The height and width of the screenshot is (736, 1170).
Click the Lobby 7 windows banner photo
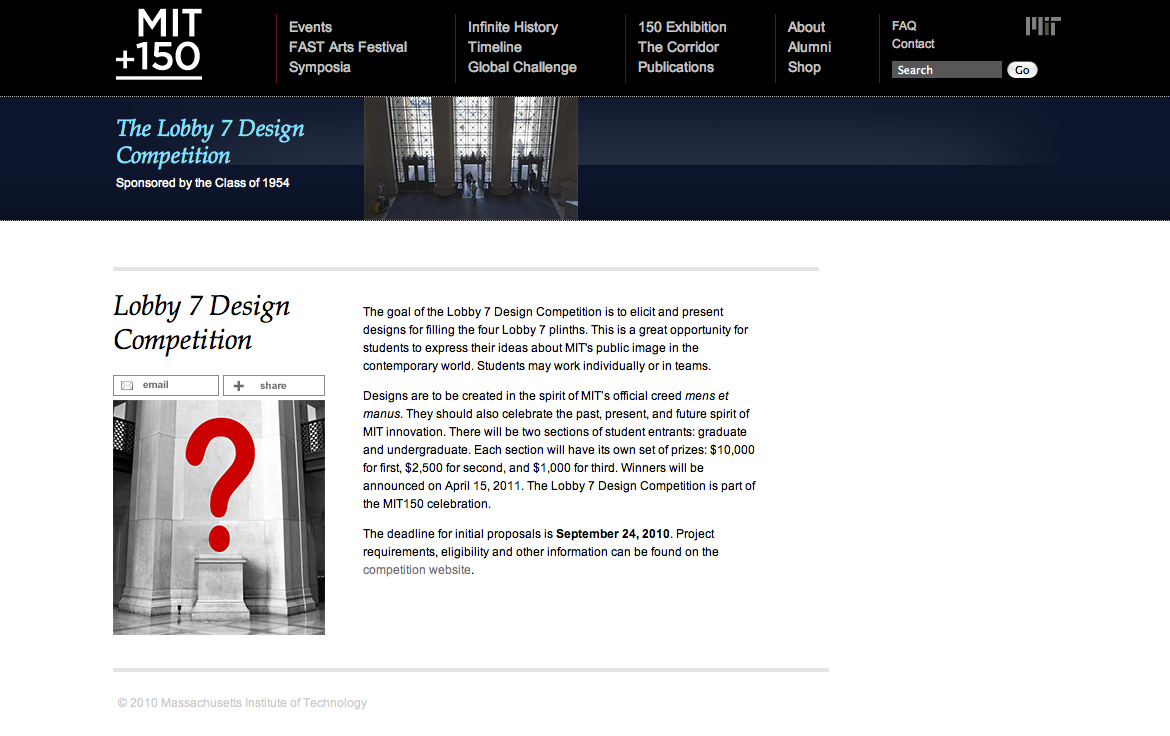tap(471, 158)
